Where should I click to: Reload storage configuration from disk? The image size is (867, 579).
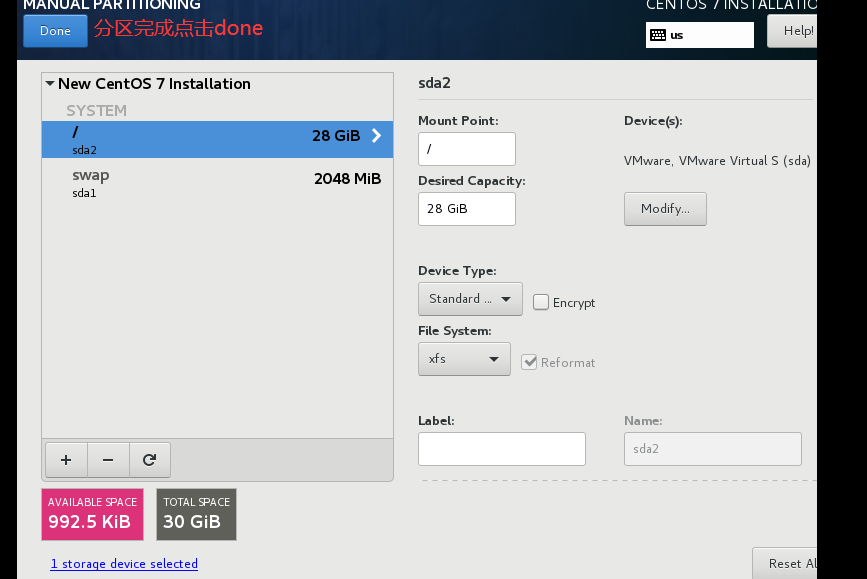pyautogui.click(x=150, y=460)
